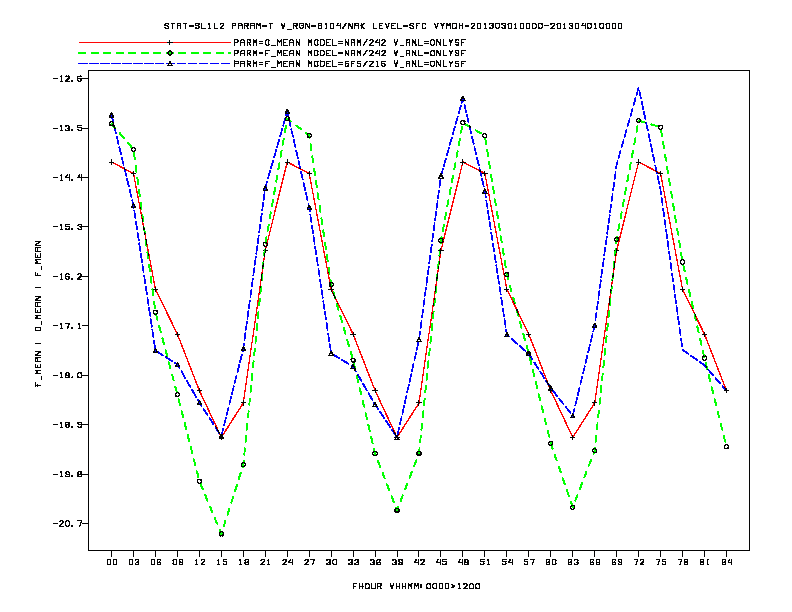Click the blue line peak at hour 72
Viewport: 792px width, 612px height.
[638, 88]
